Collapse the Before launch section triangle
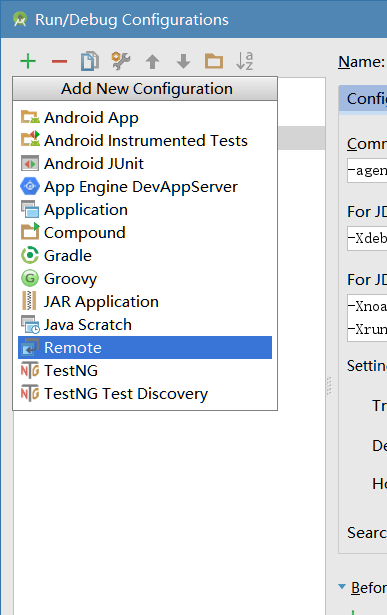The height and width of the screenshot is (615, 387). pos(342,586)
